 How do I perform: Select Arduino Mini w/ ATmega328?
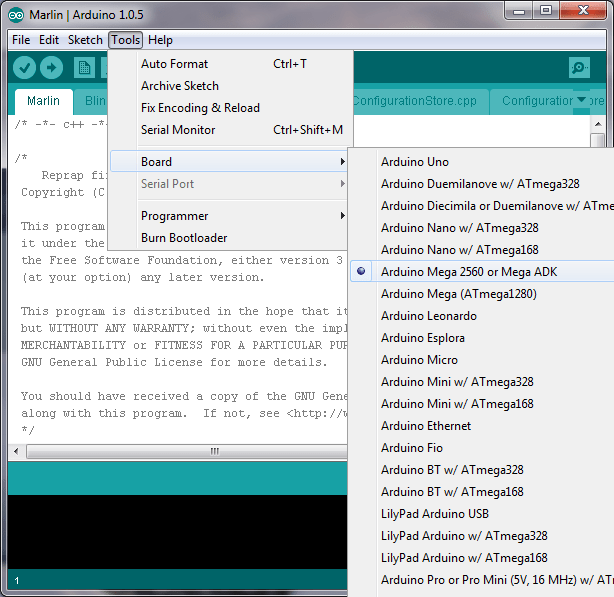(482, 381)
